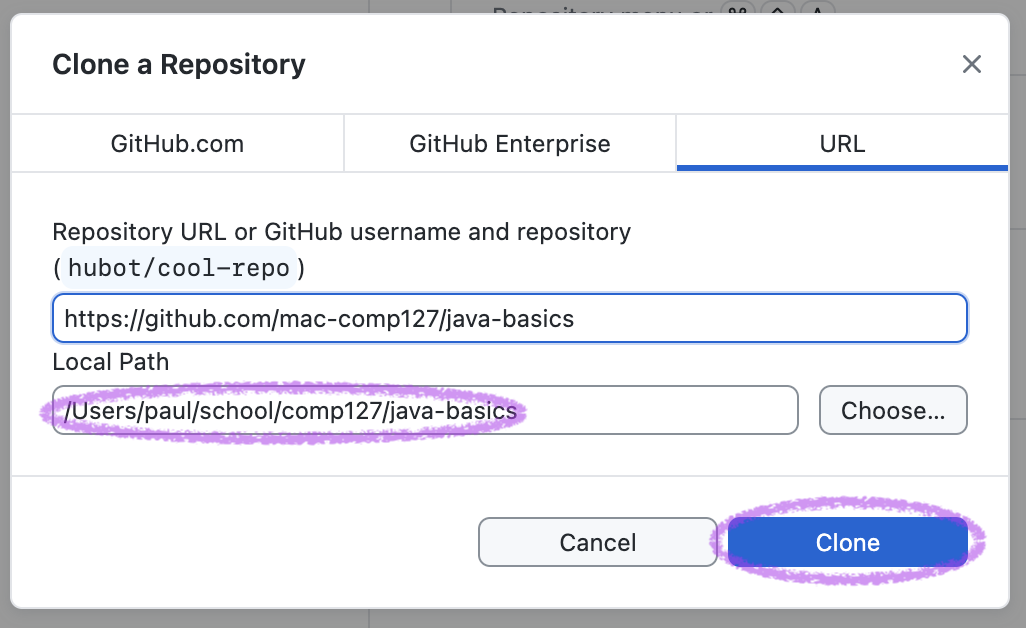Screen dimensions: 1026x628
Task: Click the circled Clone button
Action: pyautogui.click(x=846, y=542)
